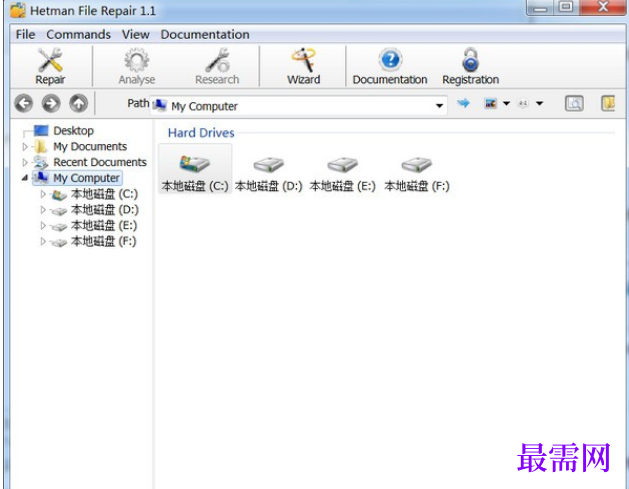Expand 本地磁盘 (D:) in the tree

(x=43, y=210)
